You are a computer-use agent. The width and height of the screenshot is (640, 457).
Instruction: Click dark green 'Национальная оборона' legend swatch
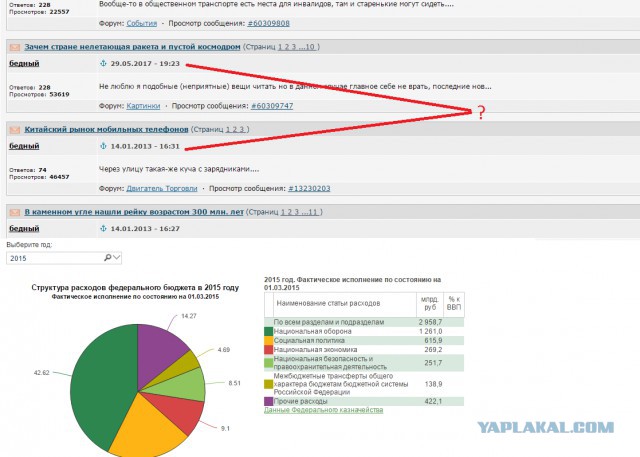click(269, 331)
